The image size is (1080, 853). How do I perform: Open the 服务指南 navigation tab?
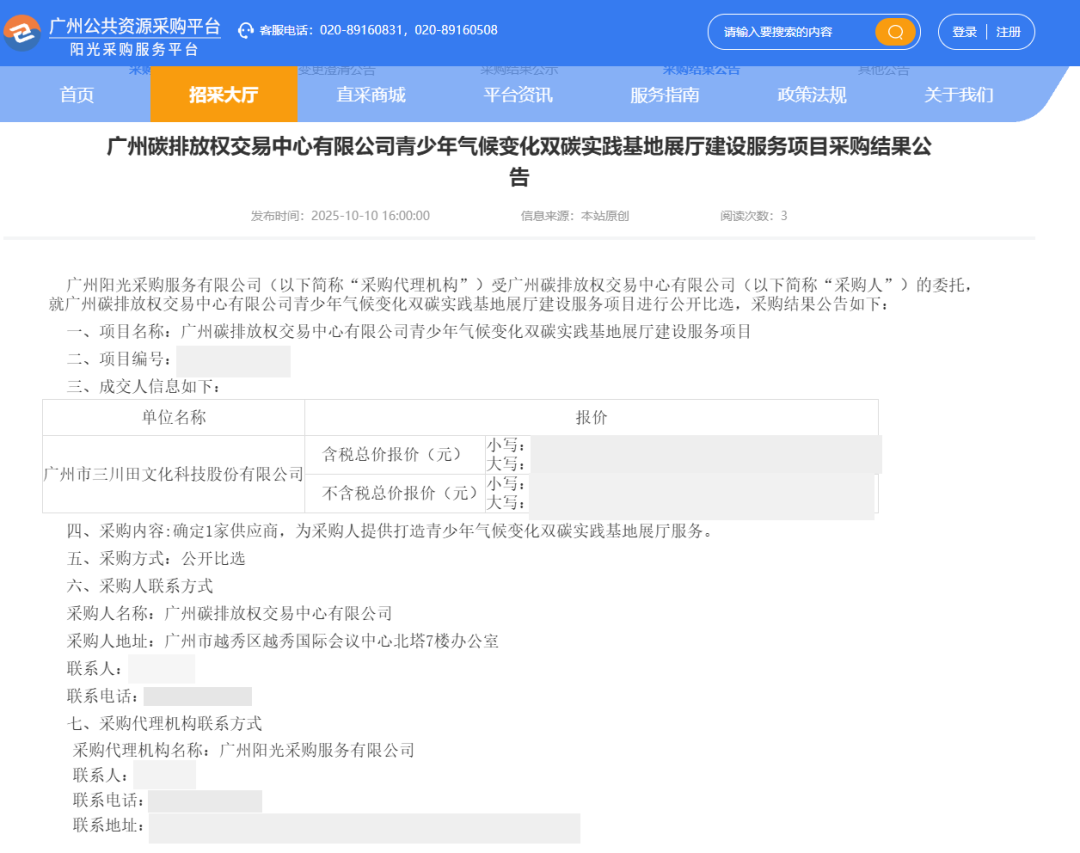coord(664,95)
